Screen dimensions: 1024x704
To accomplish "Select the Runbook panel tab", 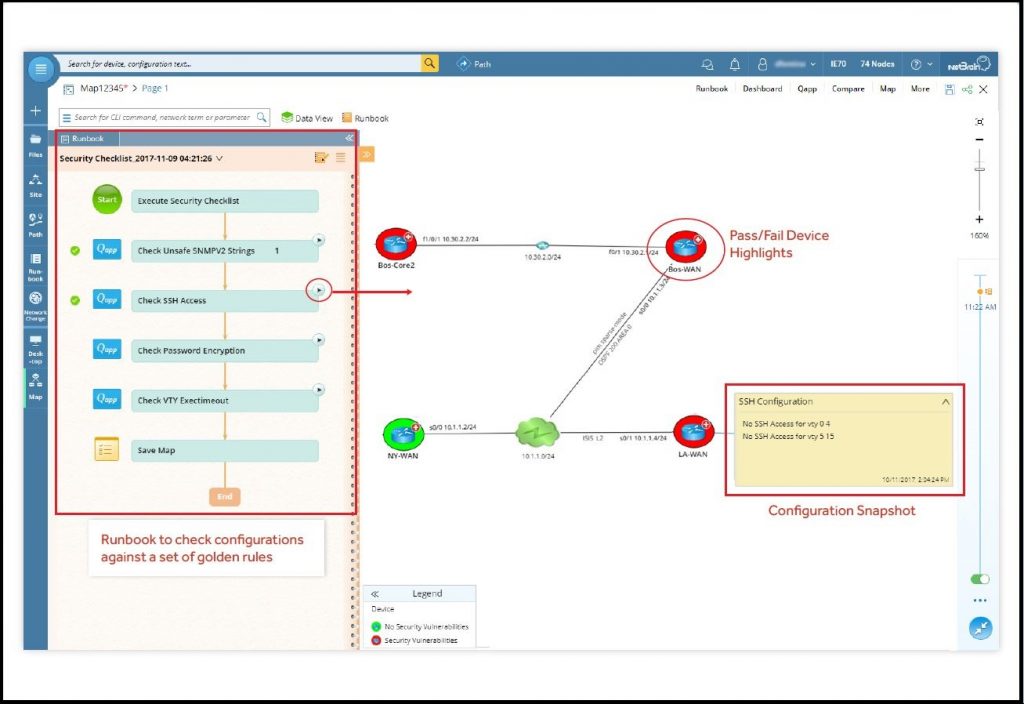I will 88,138.
